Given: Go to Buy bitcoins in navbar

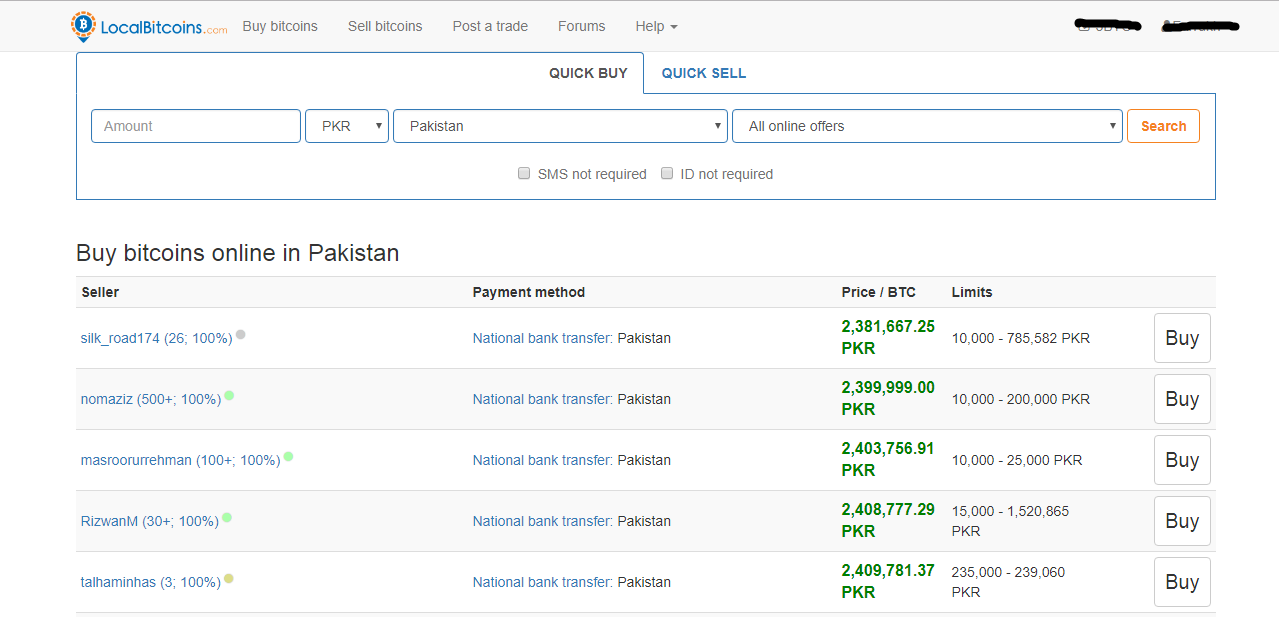Looking at the screenshot, I should (x=280, y=26).
